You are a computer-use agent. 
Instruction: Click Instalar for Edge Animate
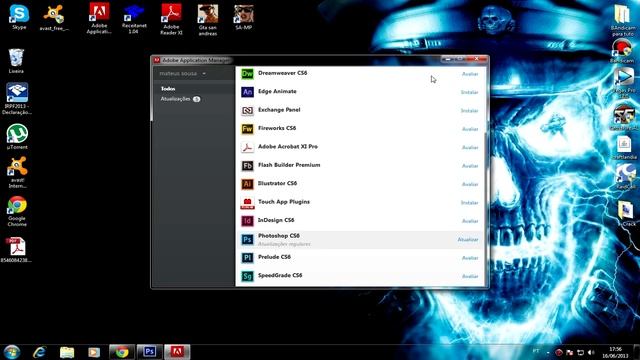pos(469,92)
